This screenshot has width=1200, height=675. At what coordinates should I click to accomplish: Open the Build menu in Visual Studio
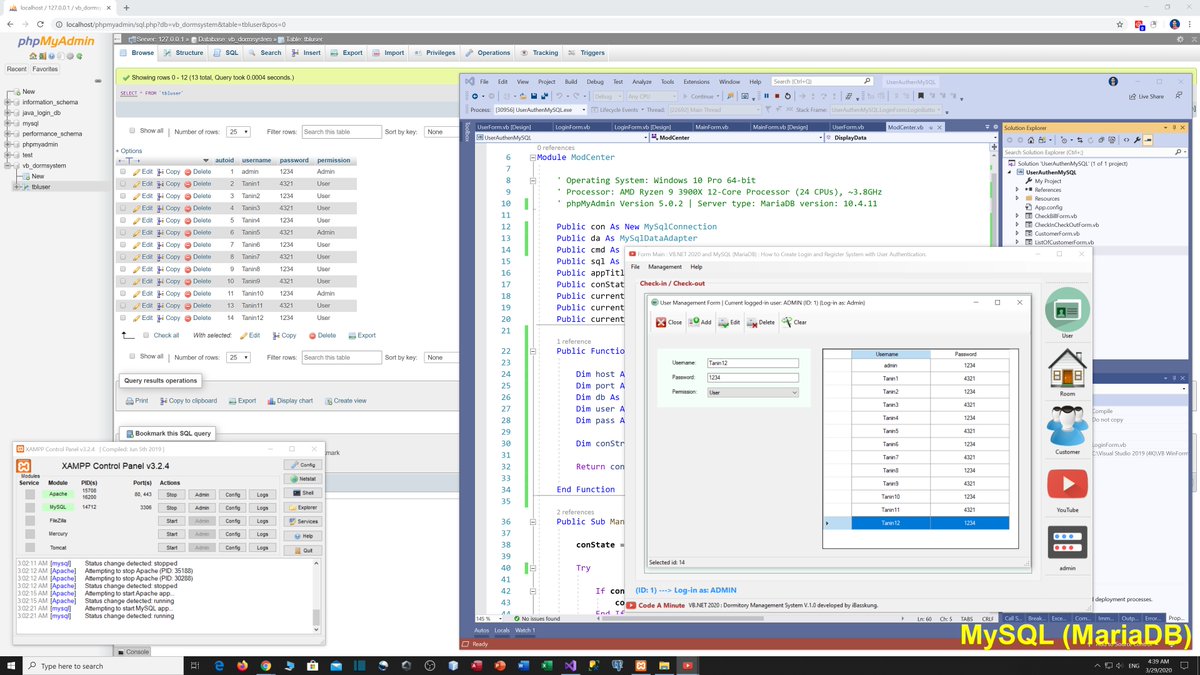point(571,81)
